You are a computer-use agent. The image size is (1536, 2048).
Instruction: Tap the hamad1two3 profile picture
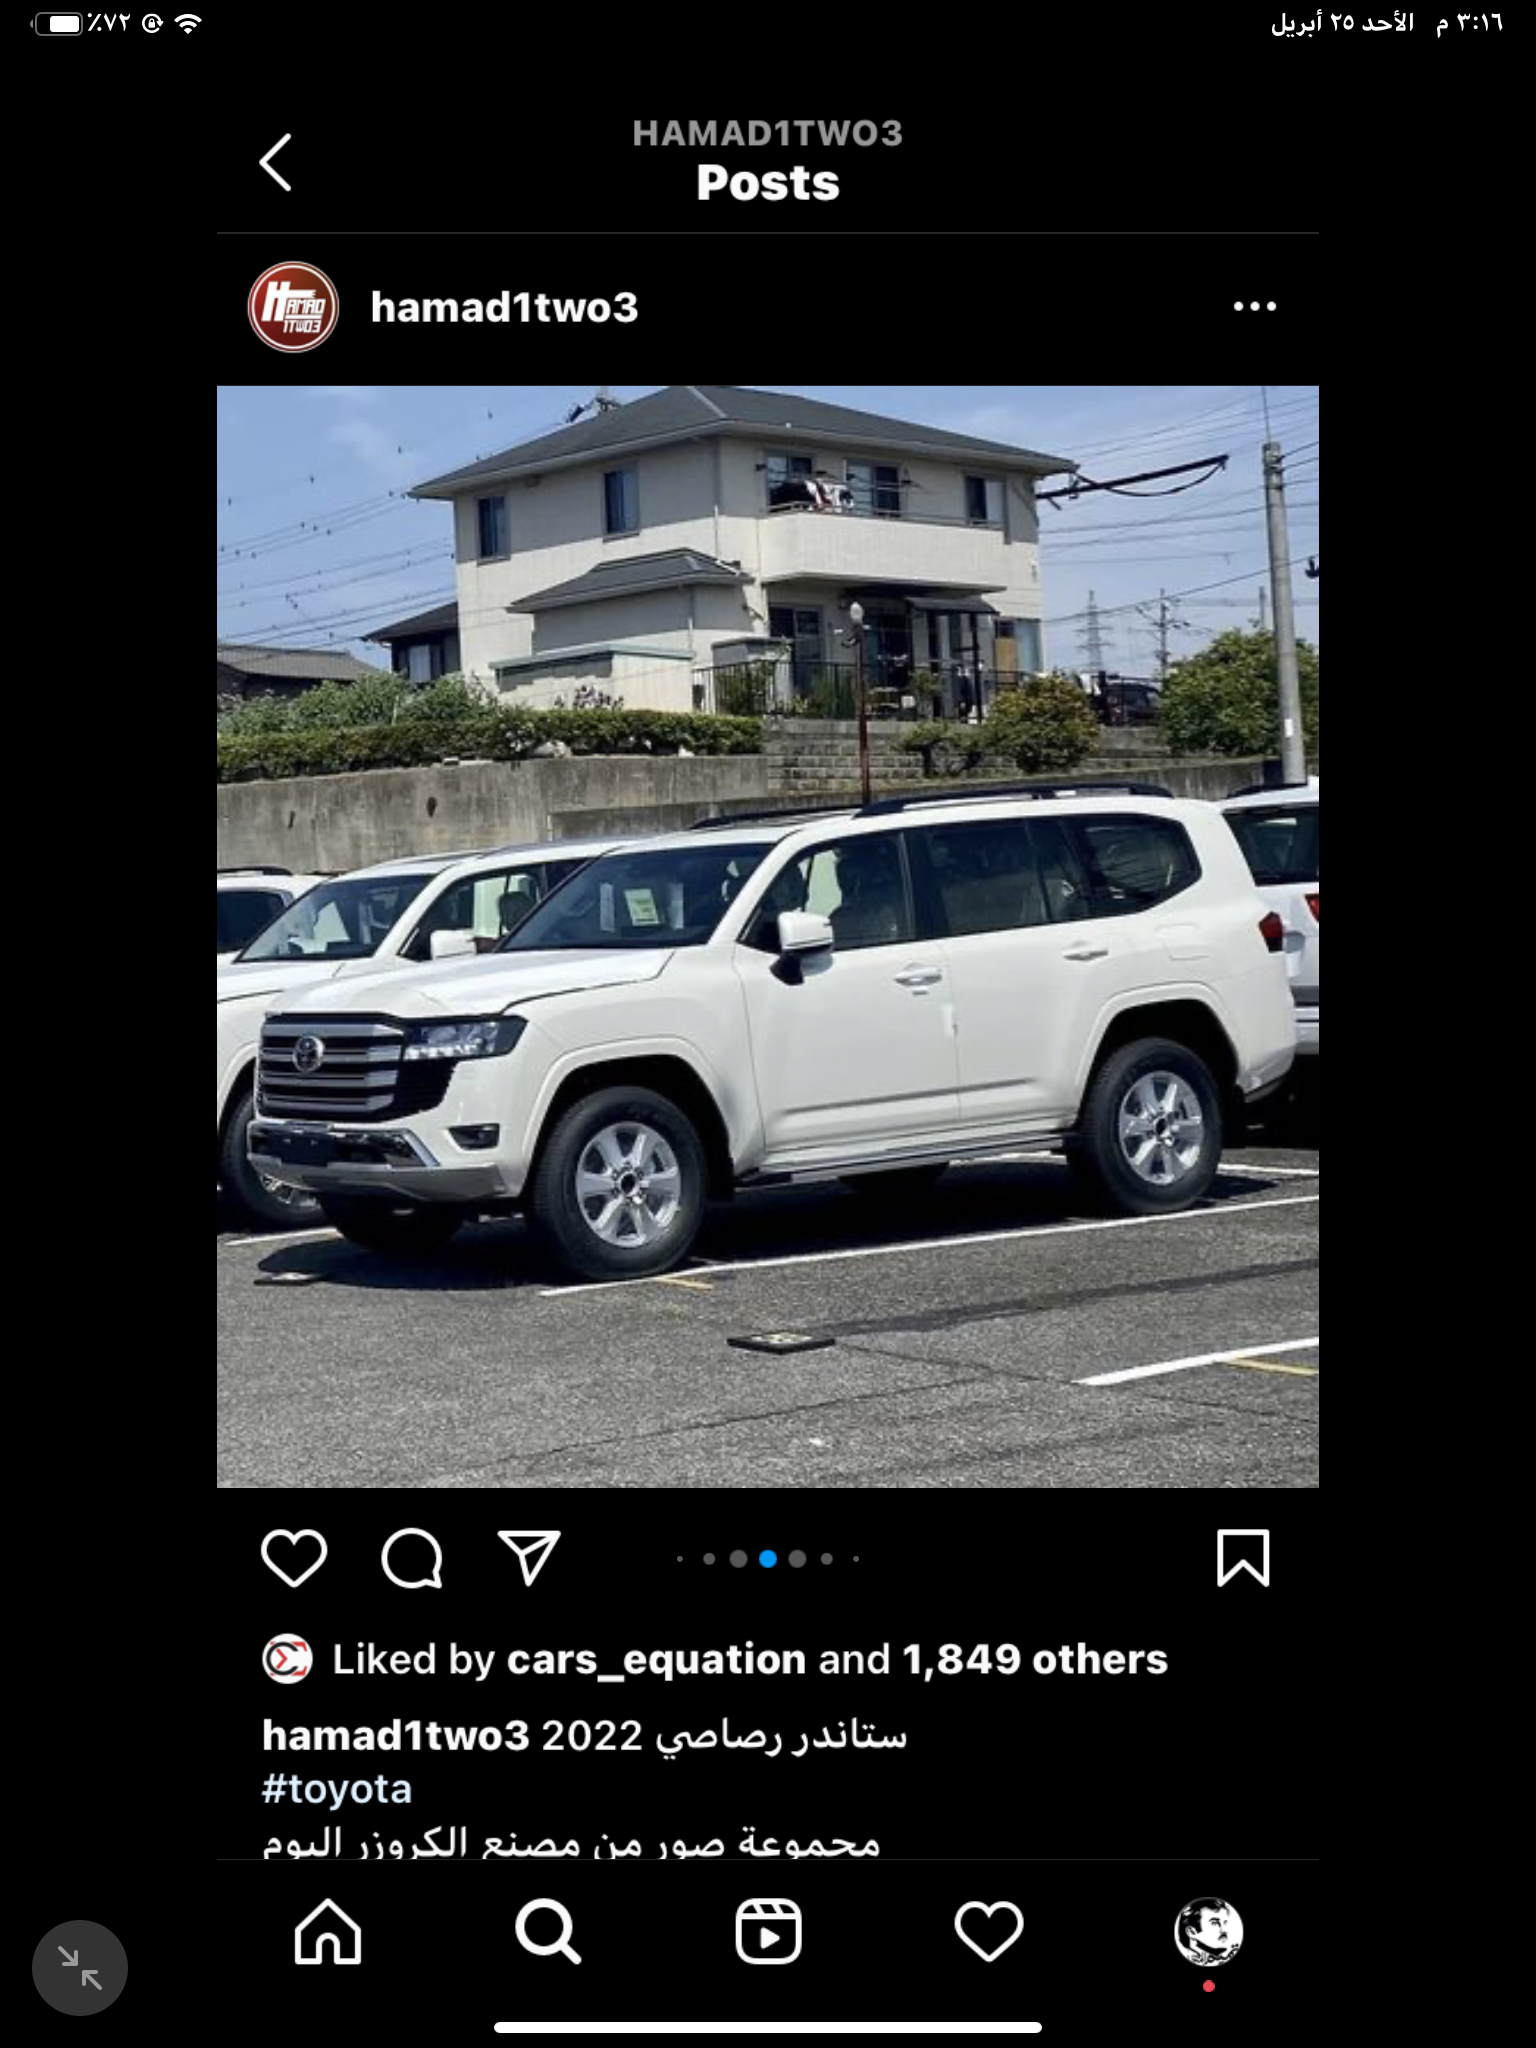(x=293, y=307)
